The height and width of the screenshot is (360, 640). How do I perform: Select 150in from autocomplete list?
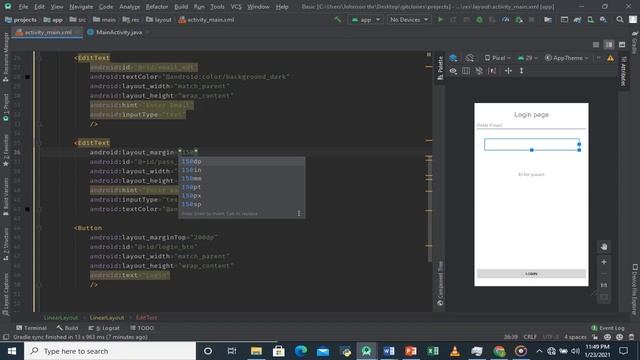coord(242,170)
